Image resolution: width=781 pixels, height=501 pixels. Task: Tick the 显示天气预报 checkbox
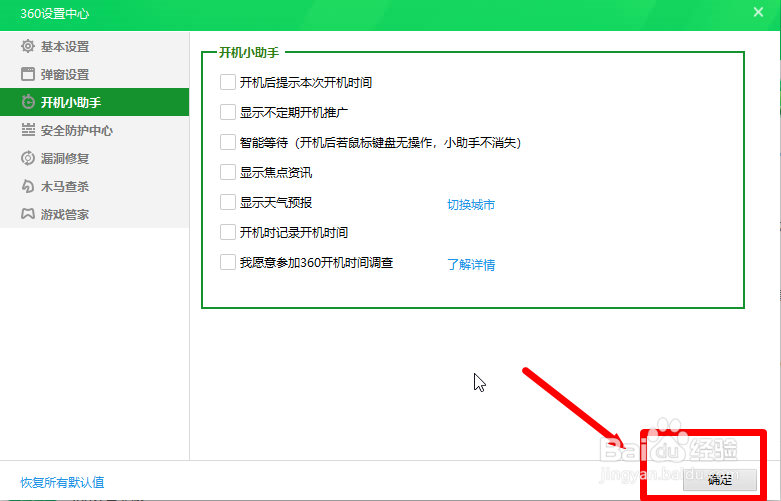[228, 202]
